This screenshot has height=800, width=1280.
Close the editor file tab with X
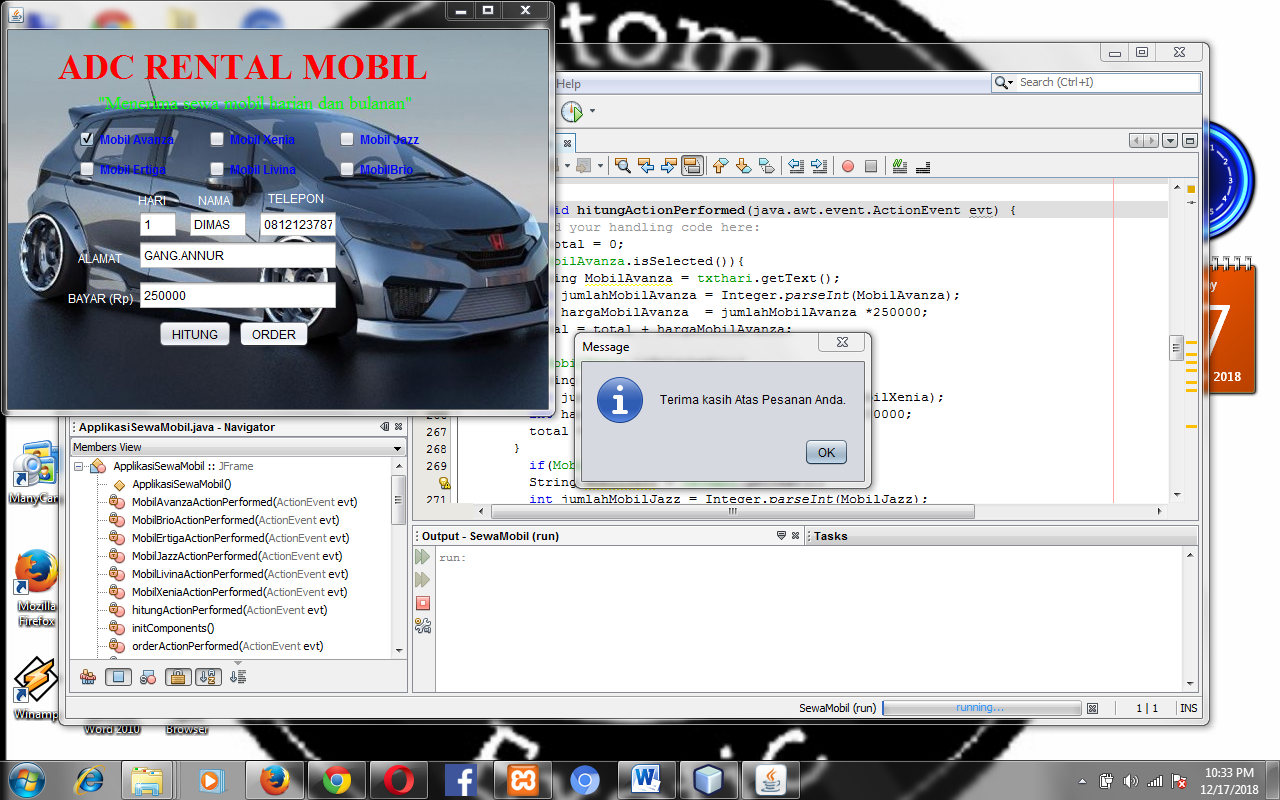click(x=567, y=143)
